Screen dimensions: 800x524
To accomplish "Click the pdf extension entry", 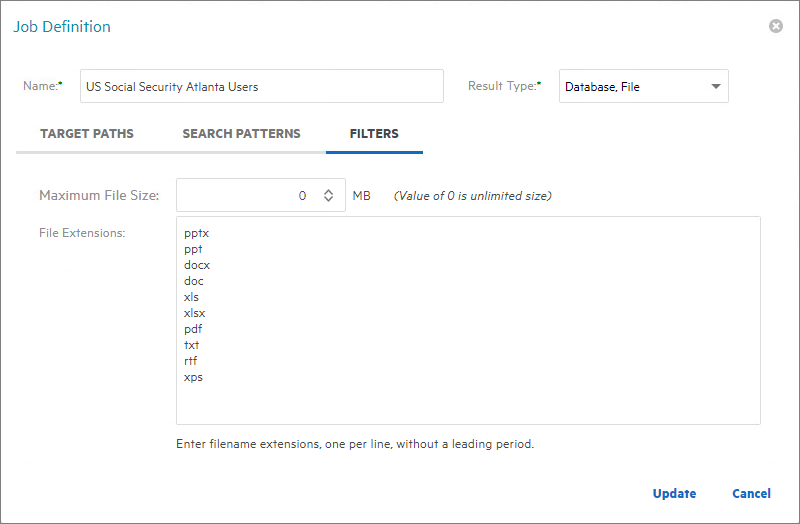I will (x=193, y=329).
